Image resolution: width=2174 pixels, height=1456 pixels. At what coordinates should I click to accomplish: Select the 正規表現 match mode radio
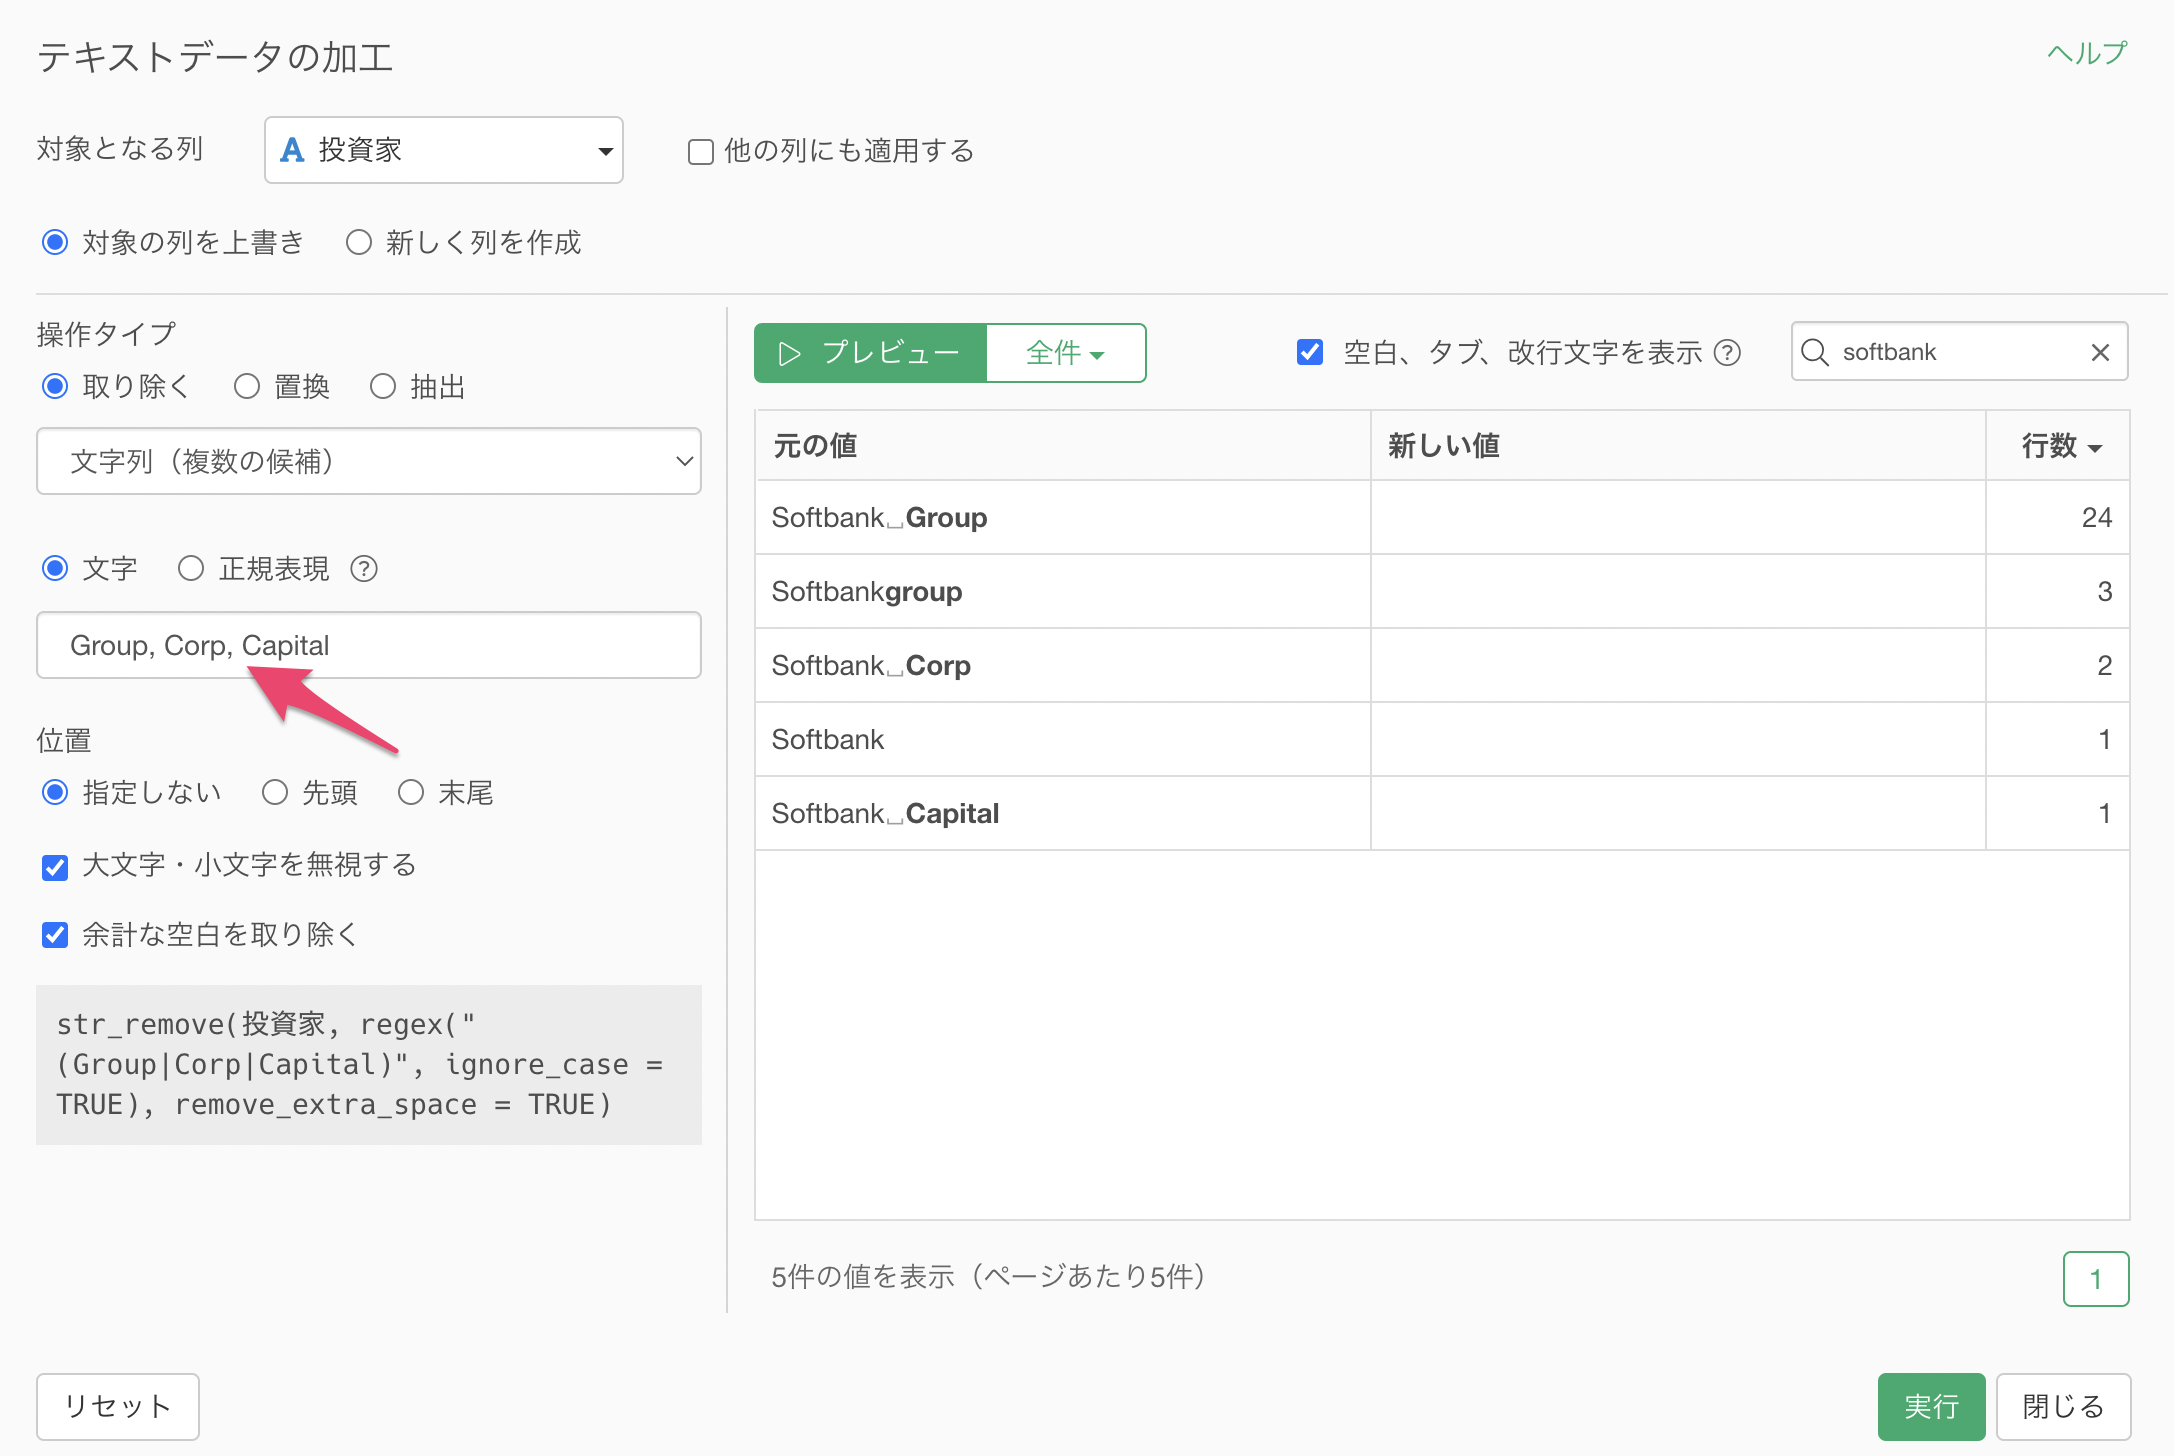191,569
